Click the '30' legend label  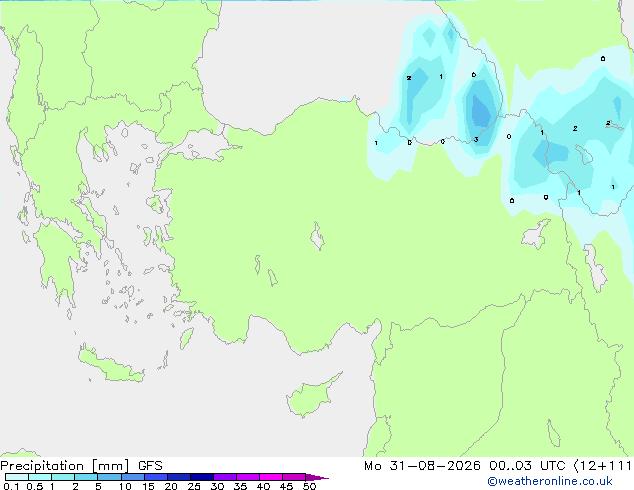217,486
